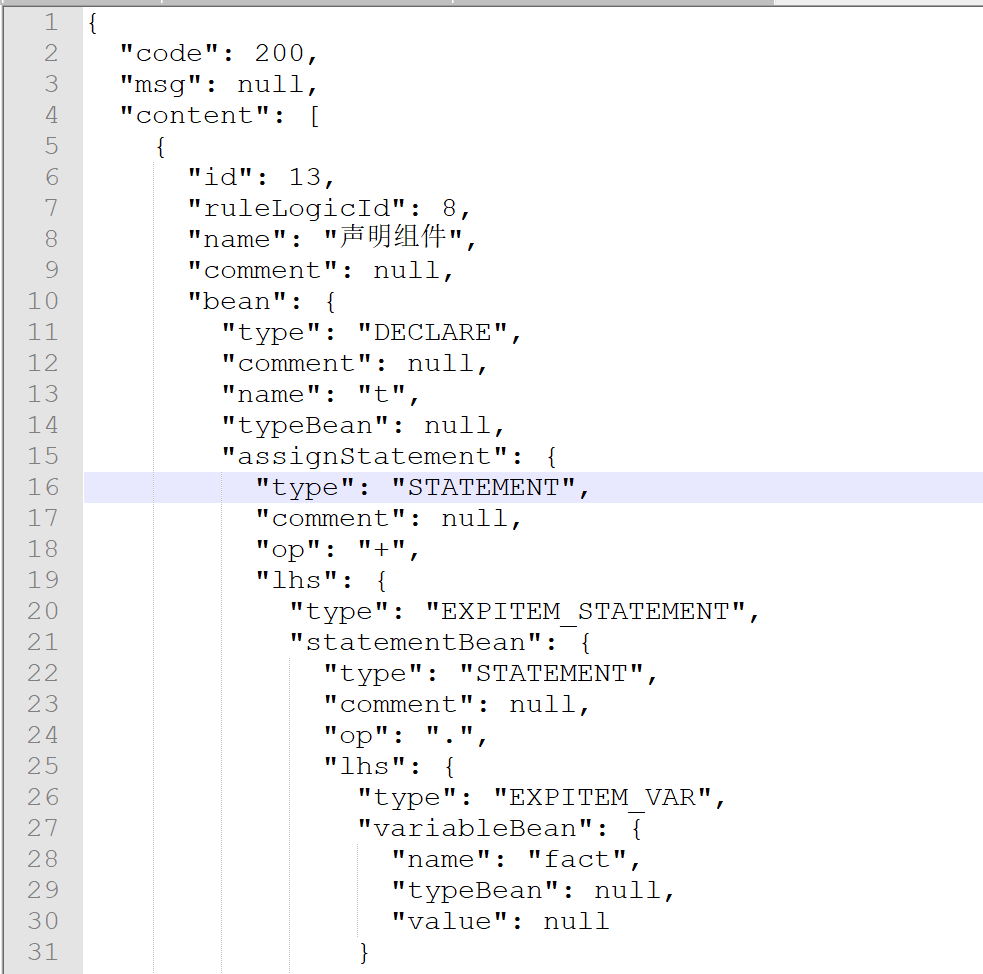Click the value 13 on line 6
Viewport: 983px width, 974px height.
305,177
